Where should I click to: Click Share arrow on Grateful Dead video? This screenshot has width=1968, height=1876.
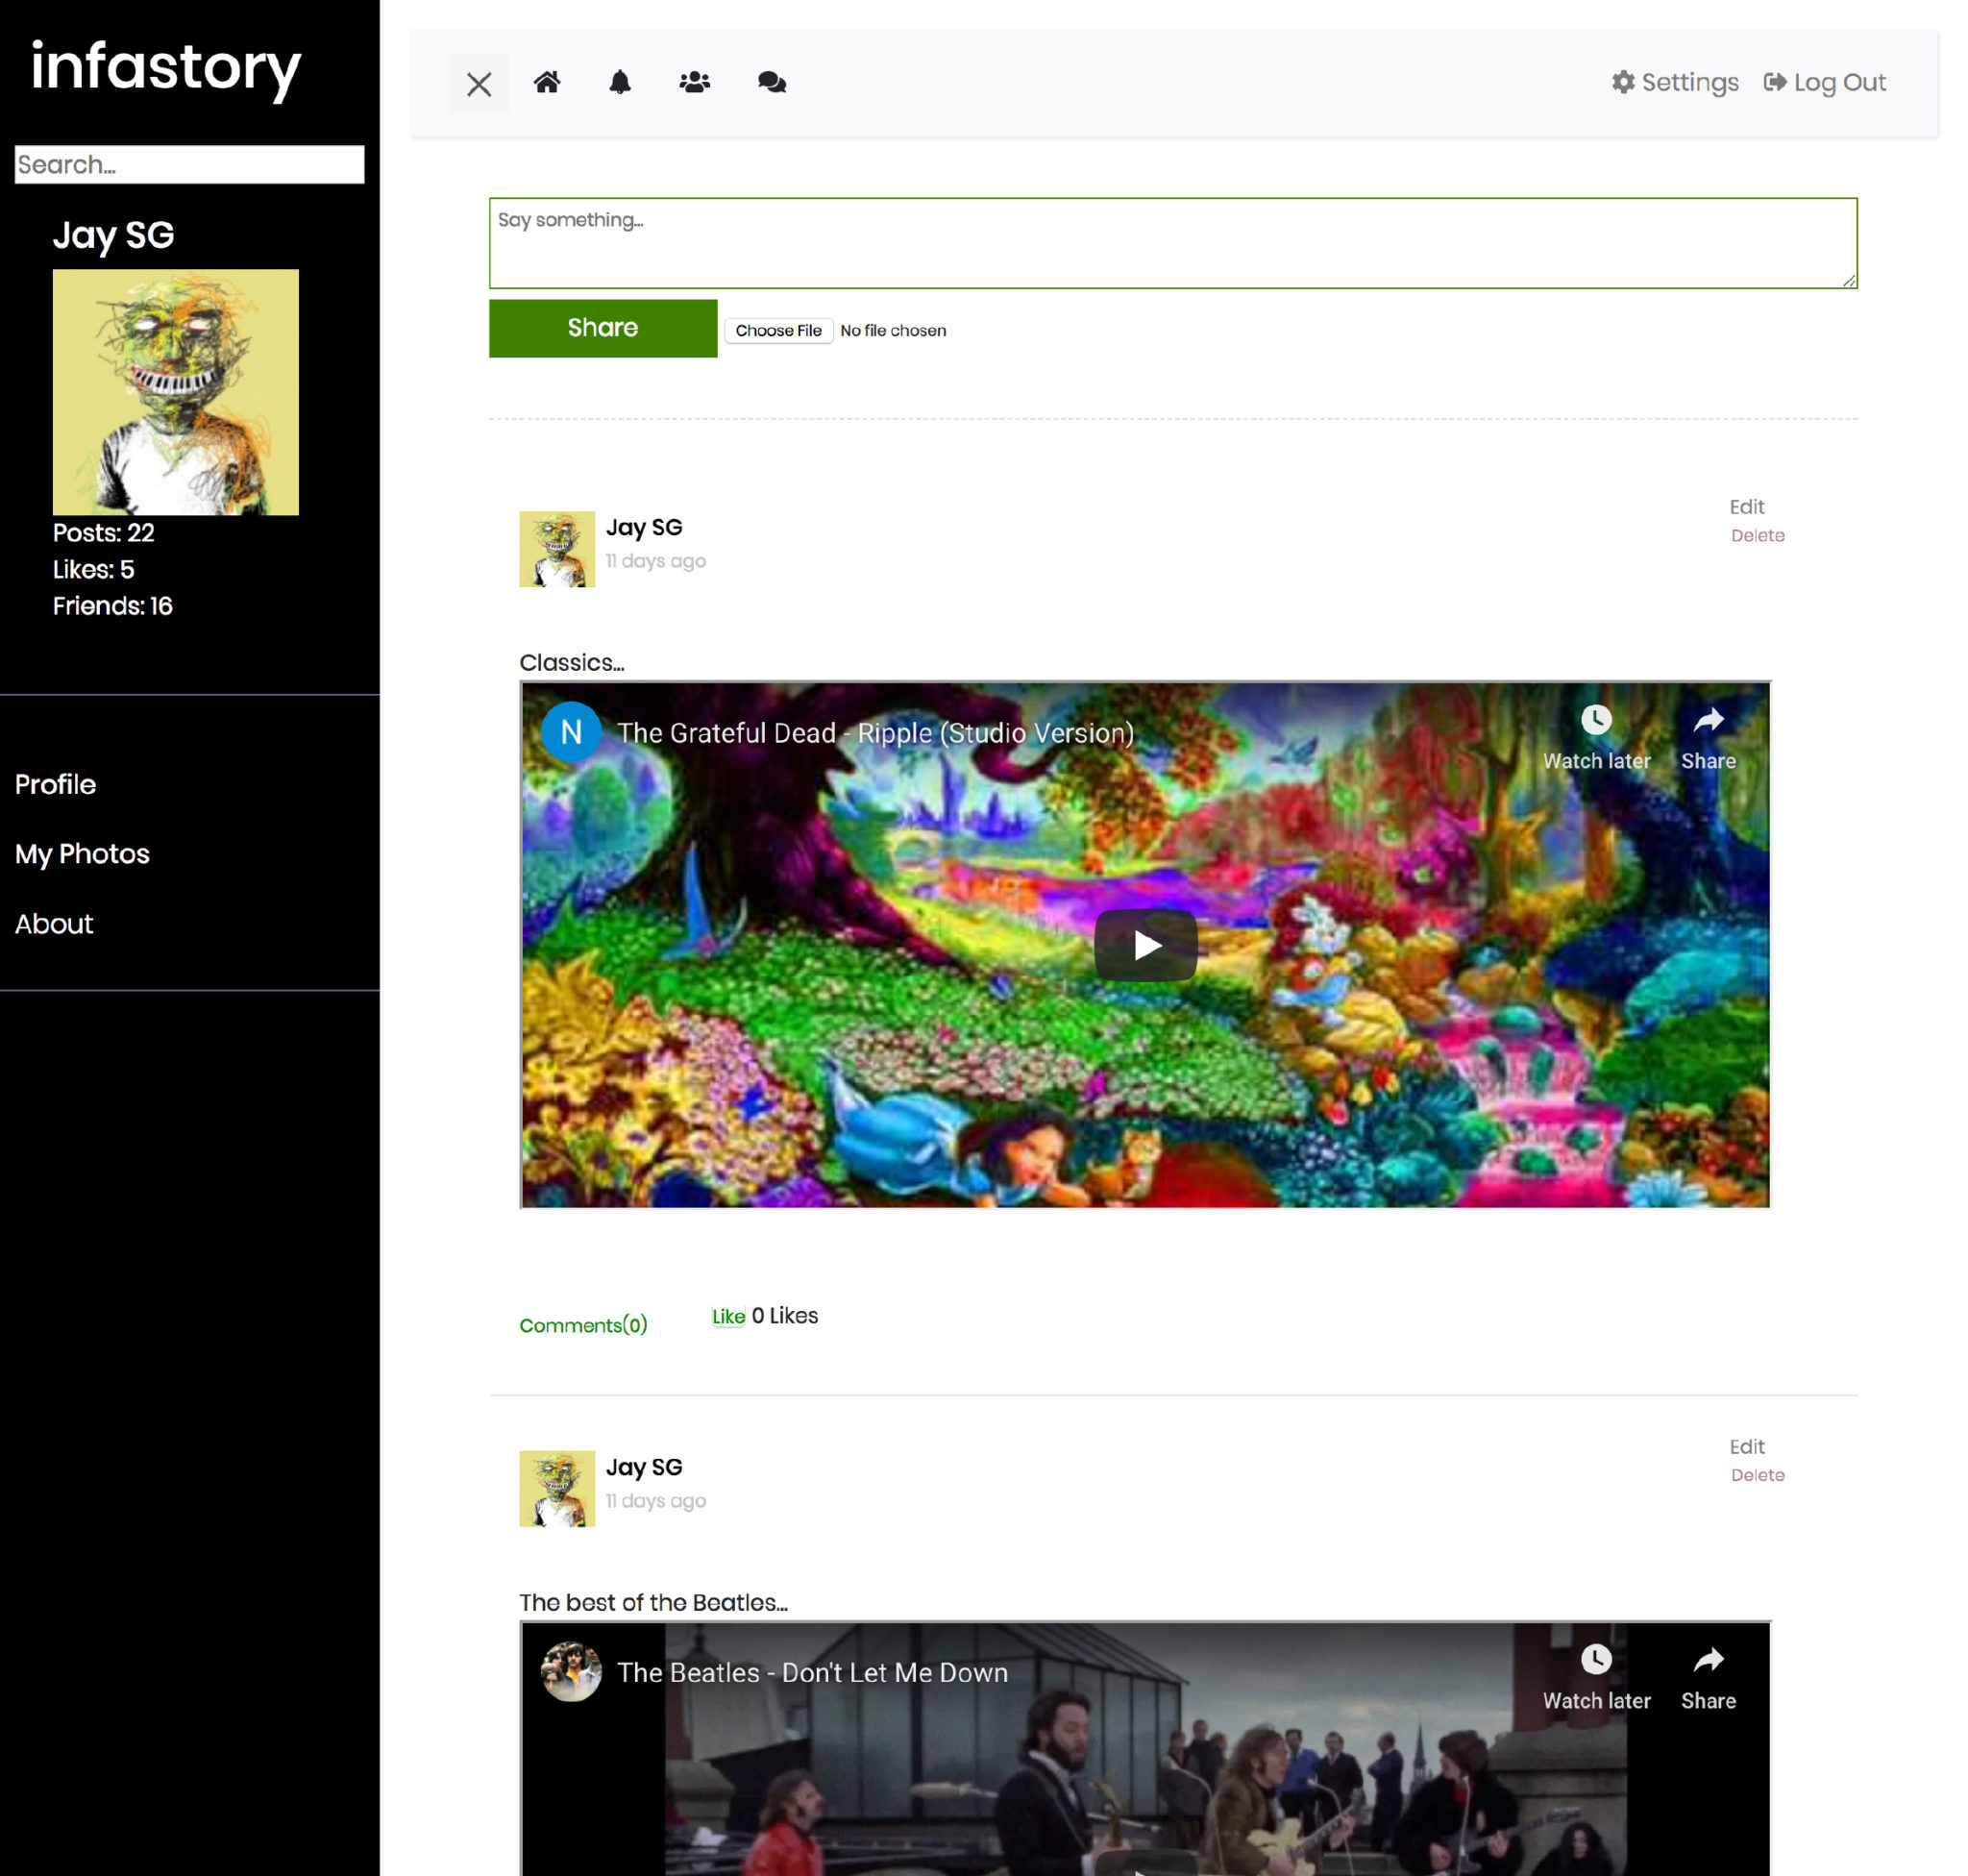(x=1708, y=736)
